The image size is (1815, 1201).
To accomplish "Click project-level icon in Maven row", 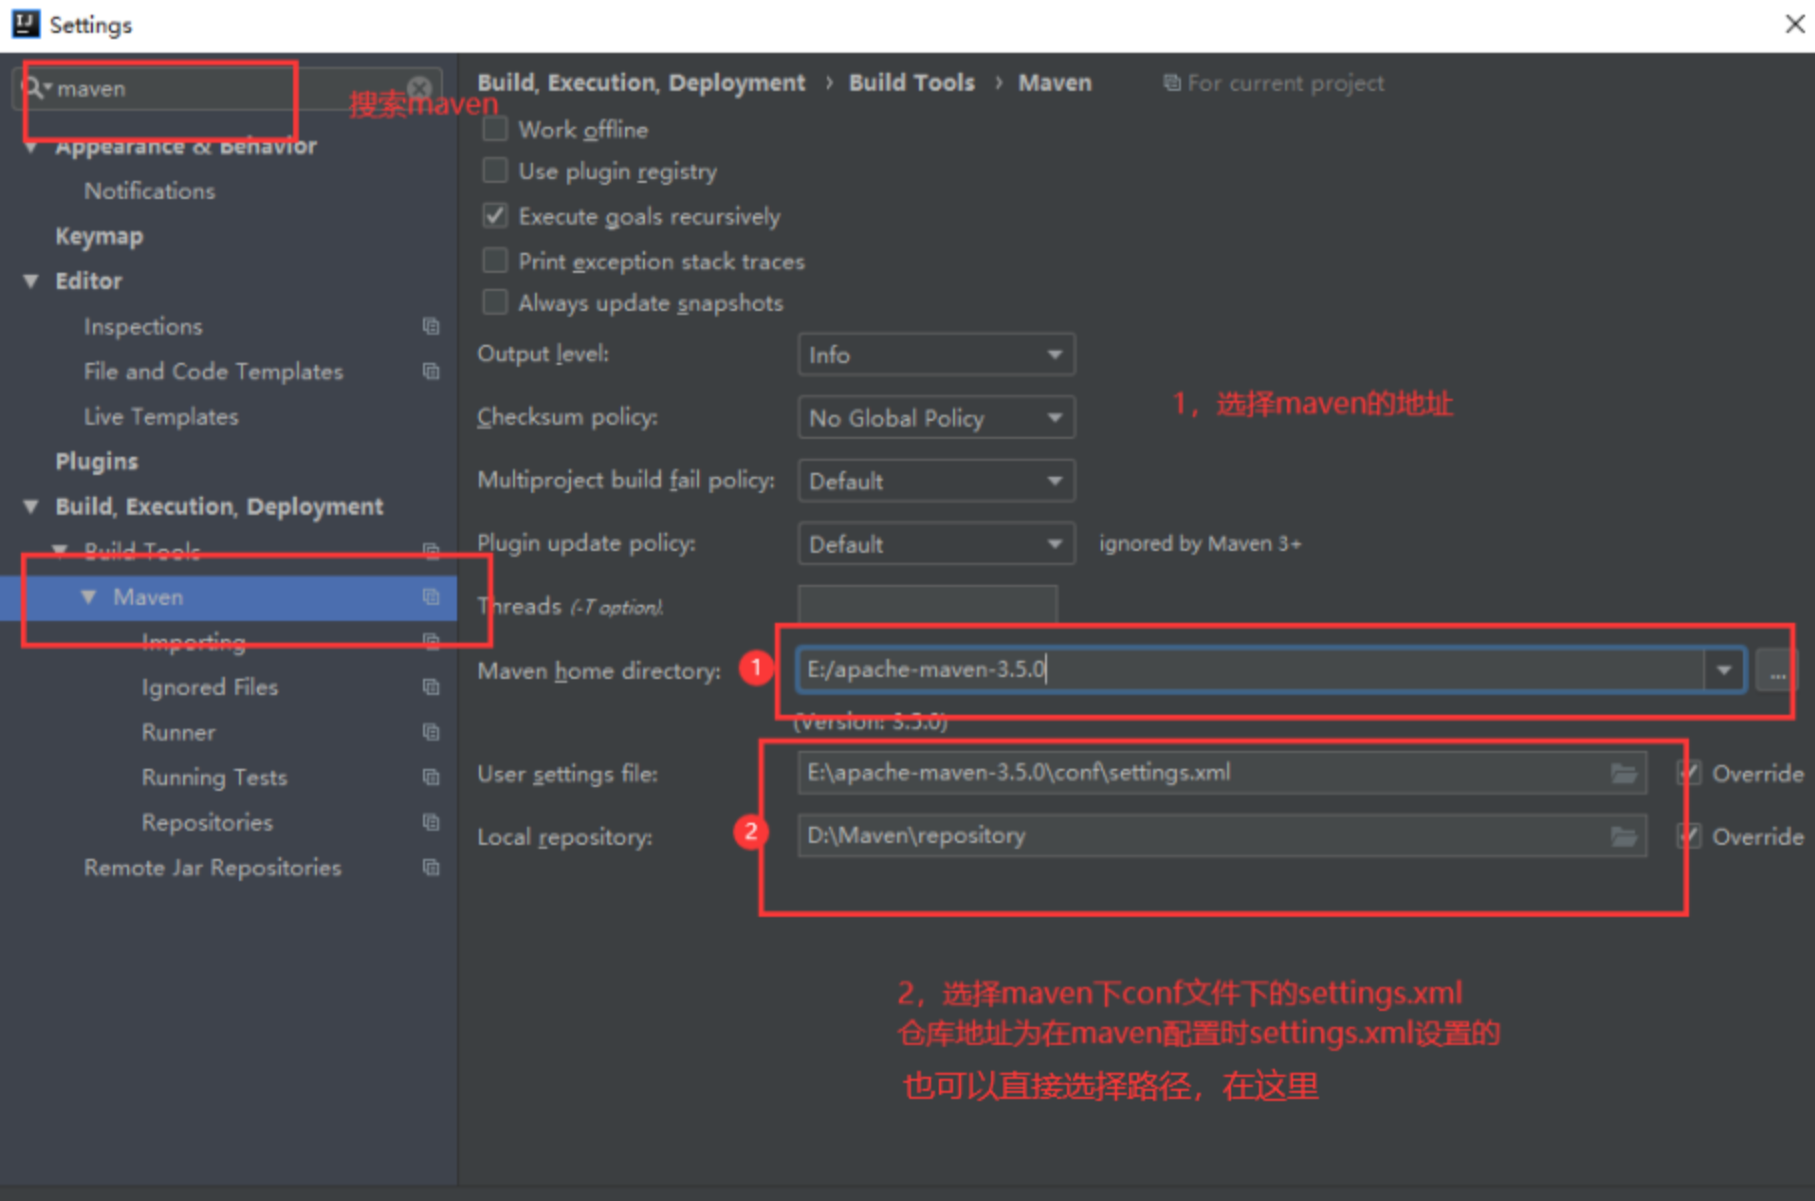I will pyautogui.click(x=431, y=597).
